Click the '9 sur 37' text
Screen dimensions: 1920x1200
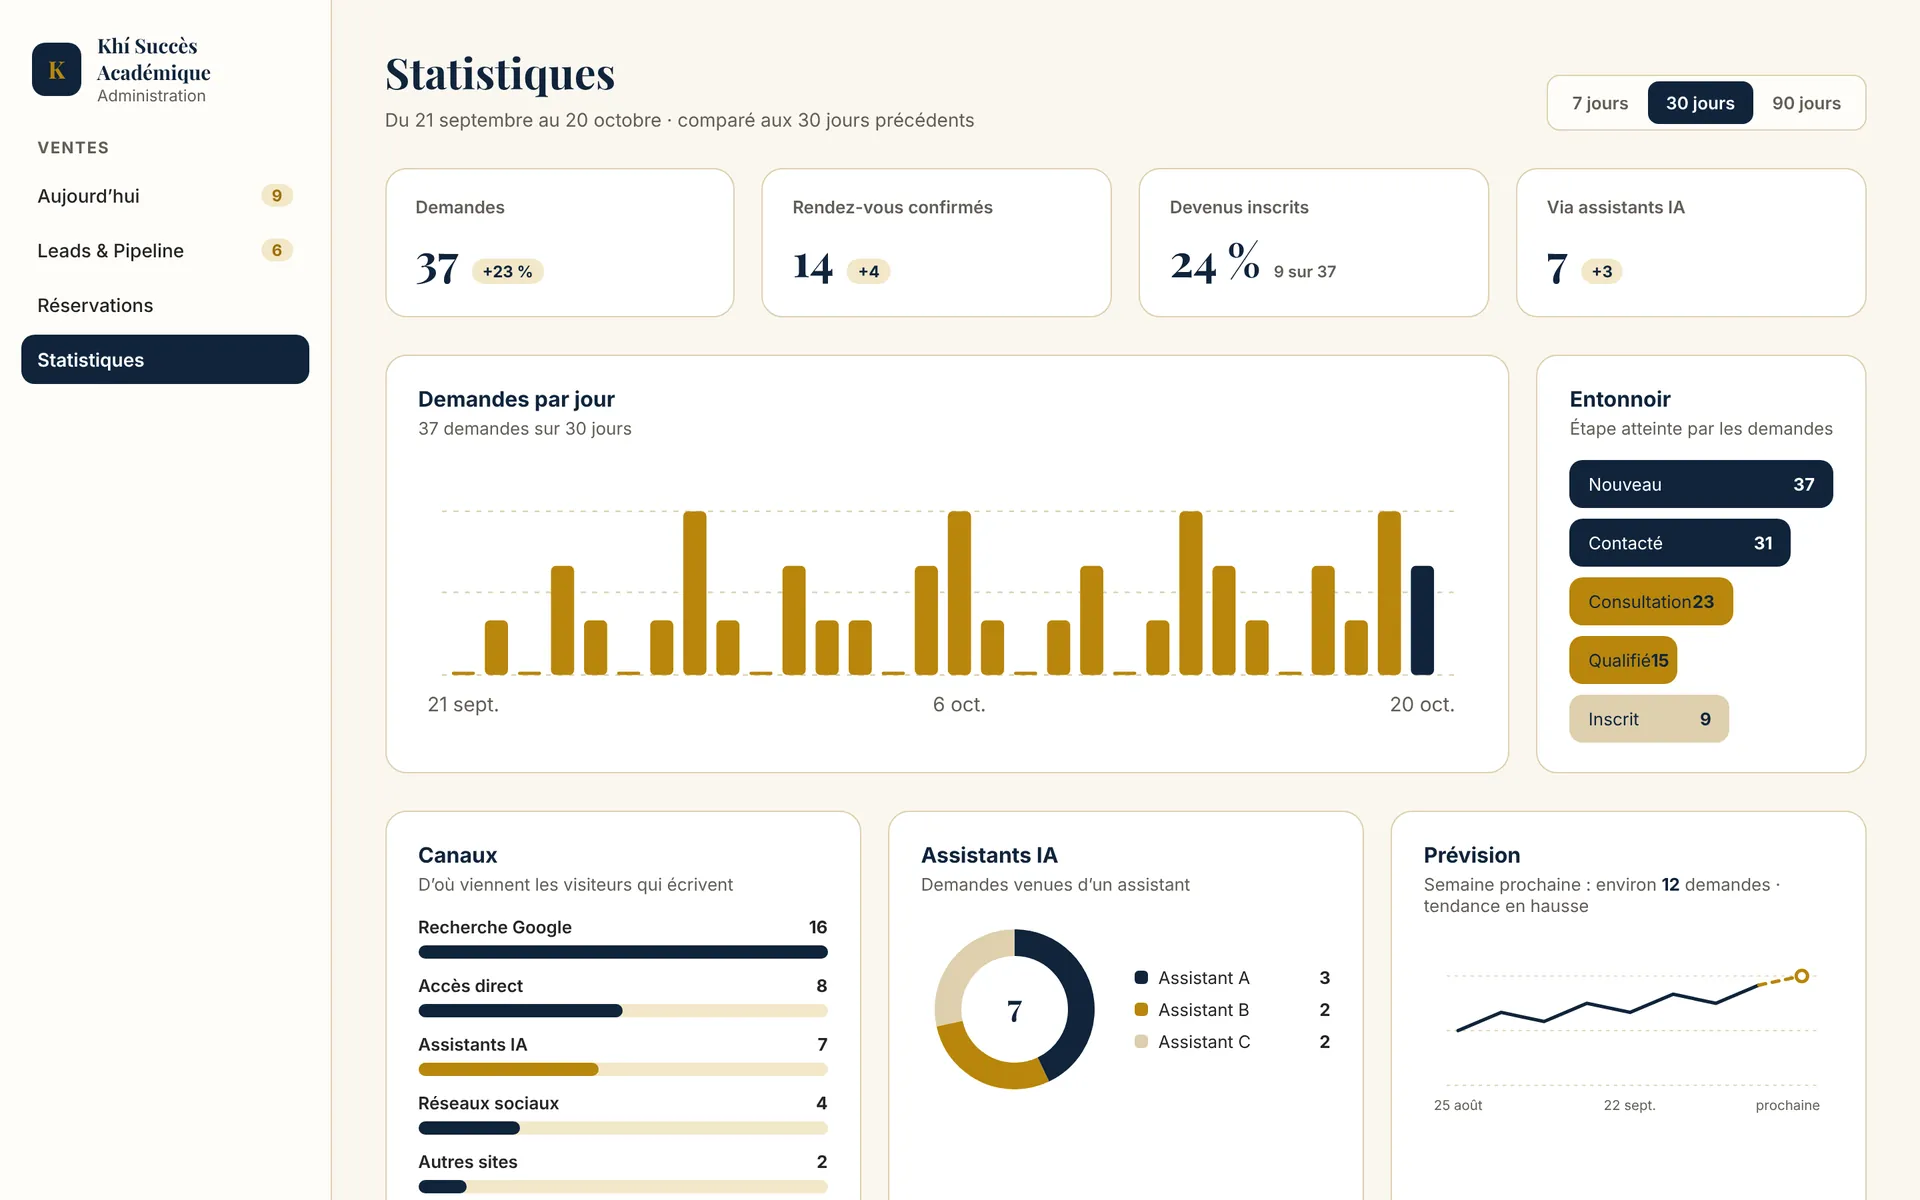coord(1304,272)
